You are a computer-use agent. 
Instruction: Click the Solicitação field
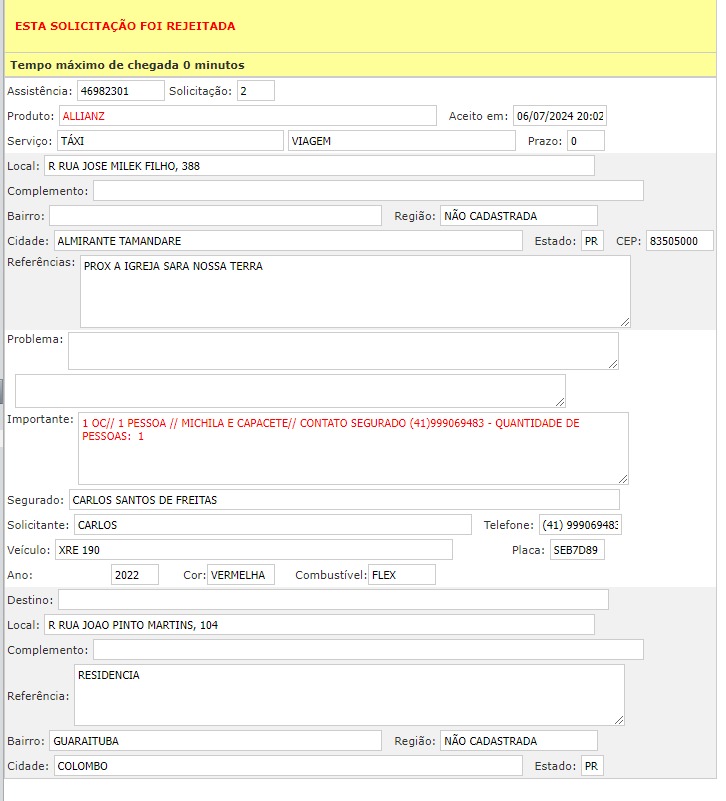pos(255,91)
